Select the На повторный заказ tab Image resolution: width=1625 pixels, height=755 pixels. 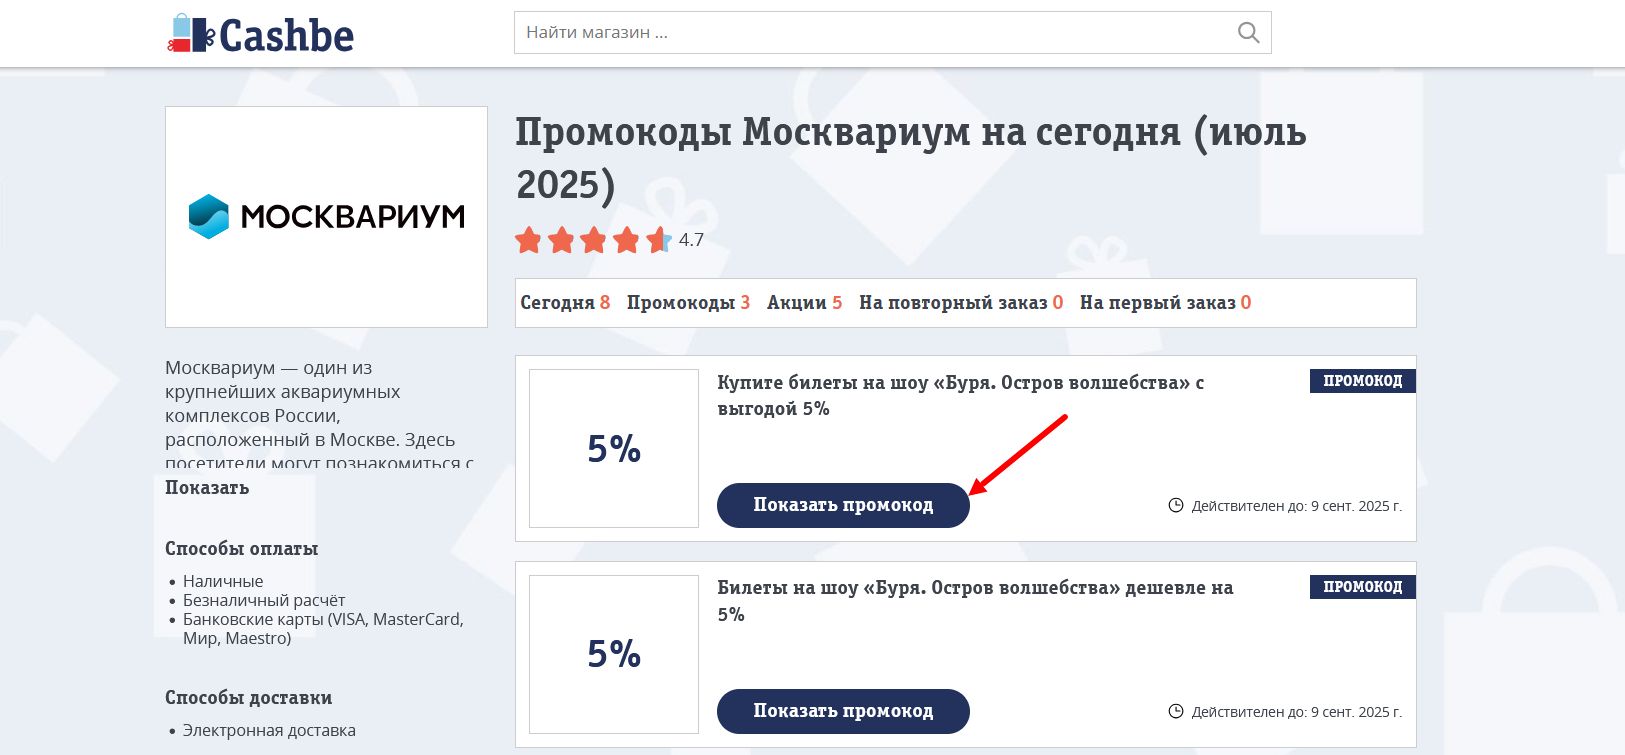point(961,303)
